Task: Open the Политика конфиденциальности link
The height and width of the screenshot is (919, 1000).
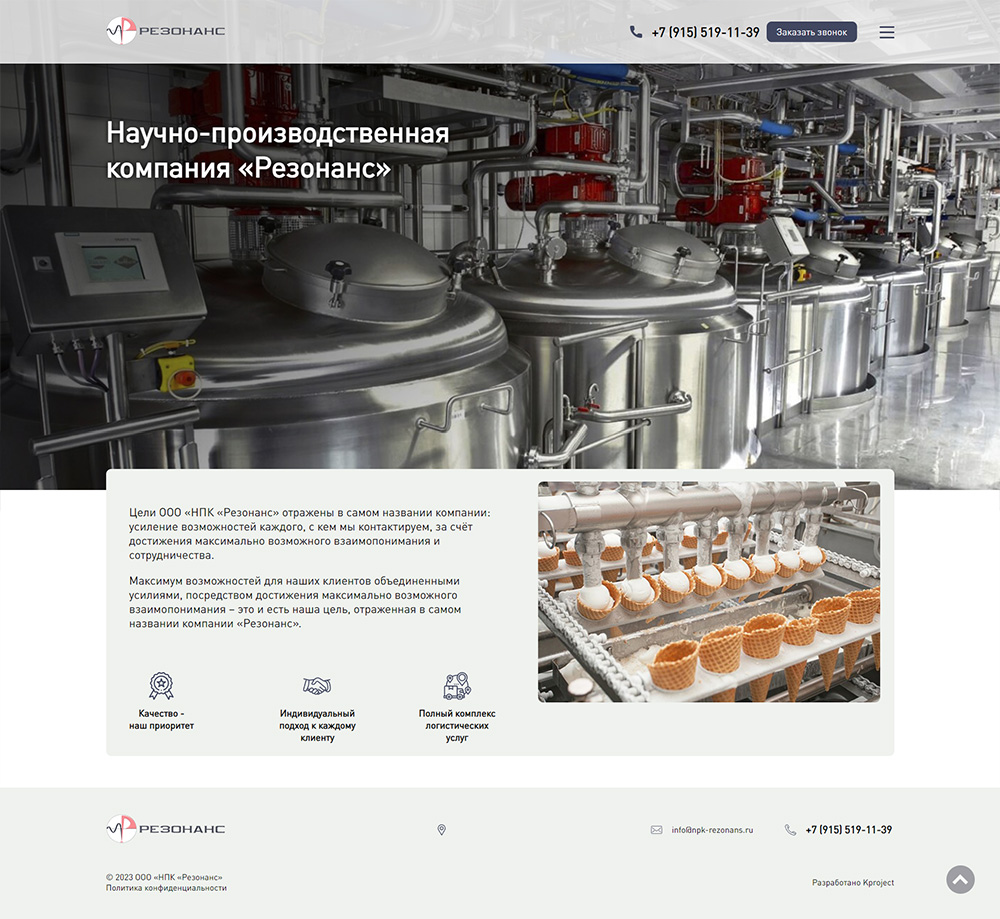Action: pyautogui.click(x=166, y=888)
